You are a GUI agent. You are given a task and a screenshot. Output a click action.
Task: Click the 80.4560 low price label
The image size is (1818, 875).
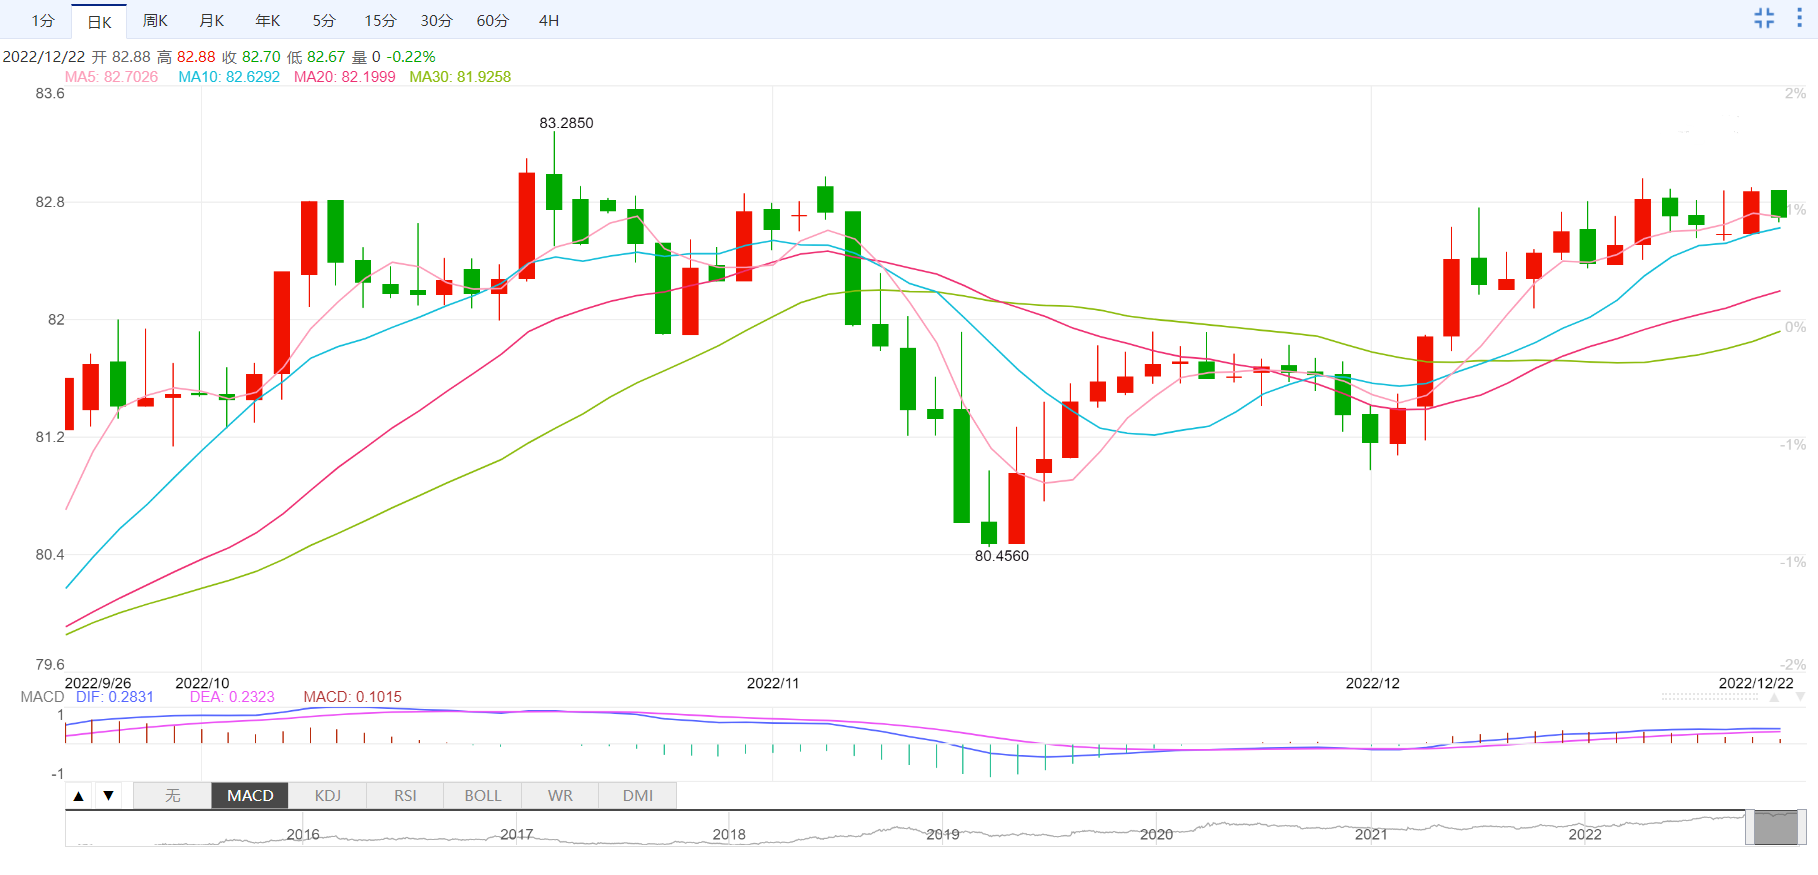(1002, 556)
